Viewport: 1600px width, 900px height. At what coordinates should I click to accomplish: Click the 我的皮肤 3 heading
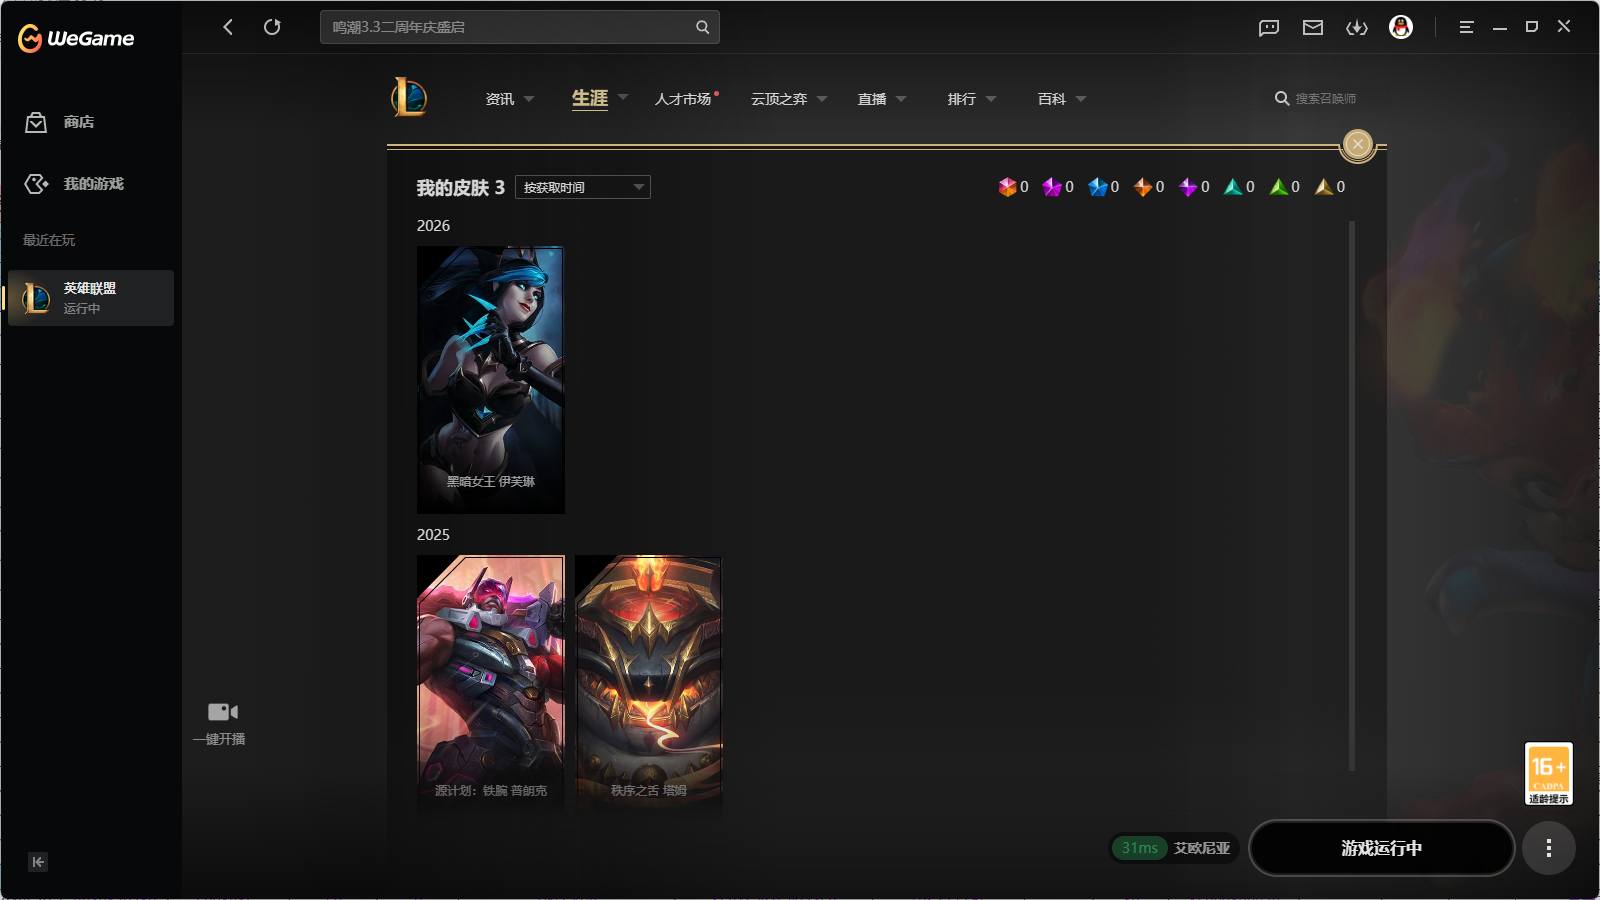click(461, 188)
